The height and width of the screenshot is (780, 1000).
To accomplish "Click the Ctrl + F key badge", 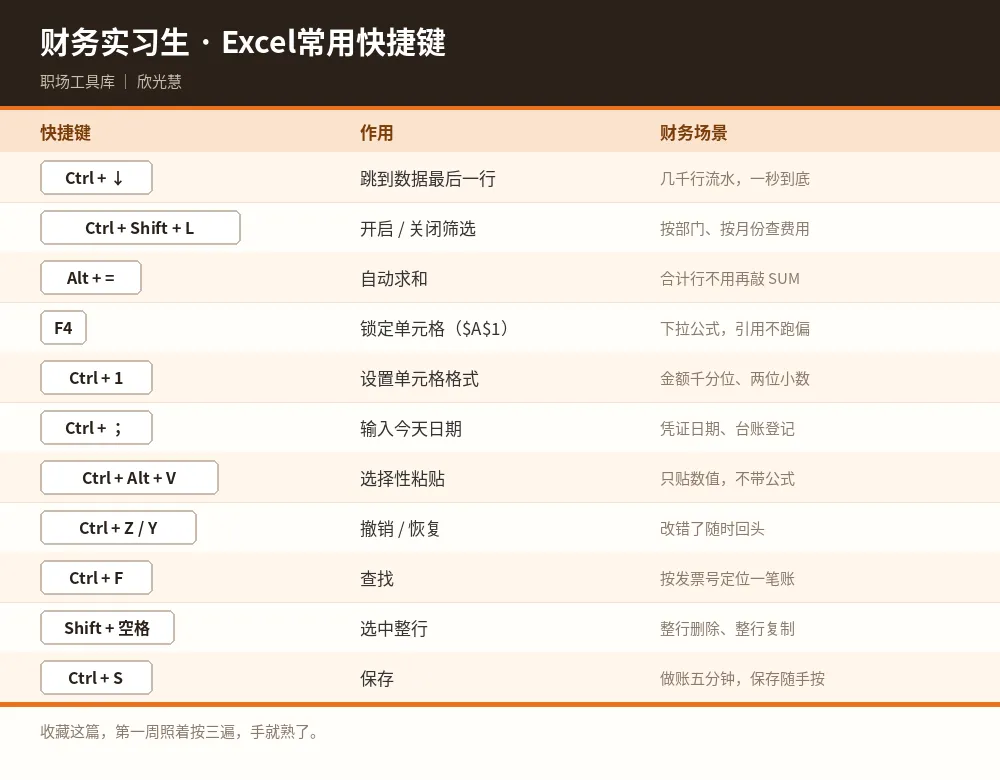I will click(x=96, y=578).
